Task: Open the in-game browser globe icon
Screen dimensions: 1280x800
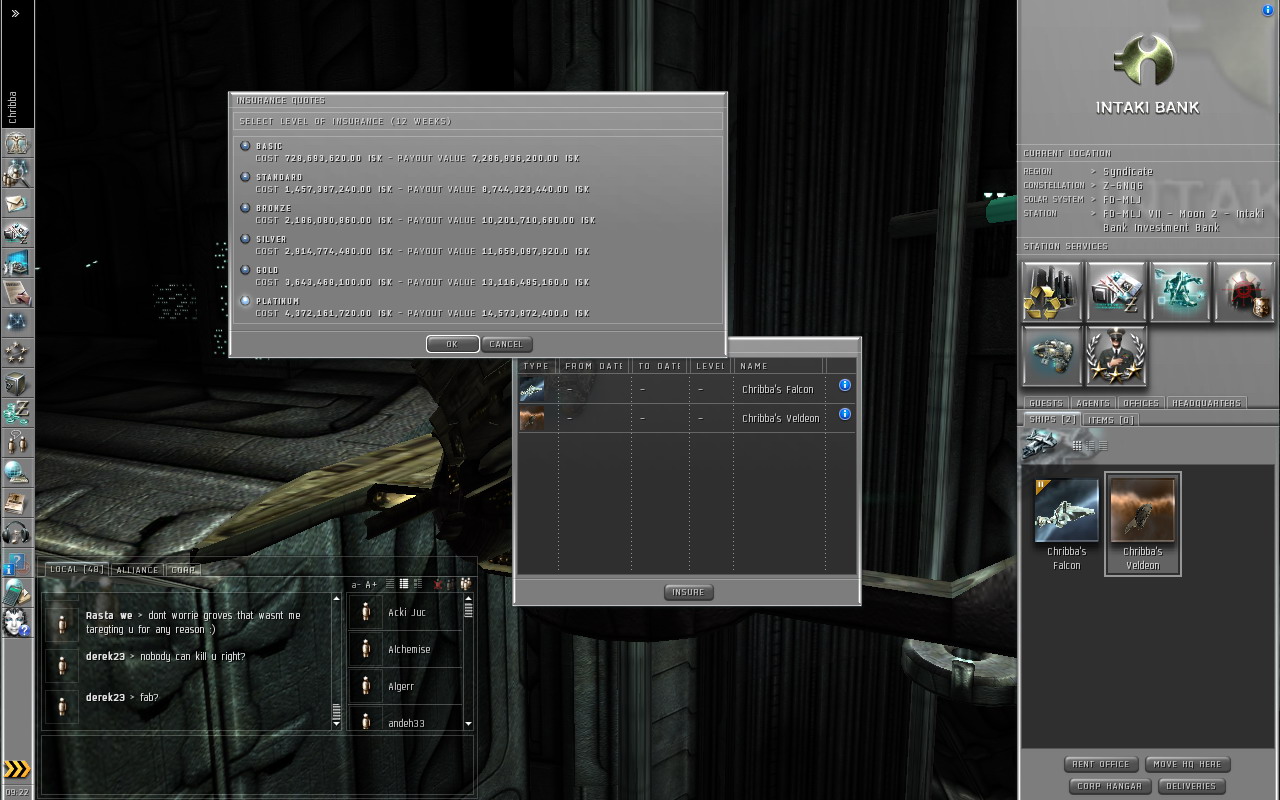Action: coord(17,472)
